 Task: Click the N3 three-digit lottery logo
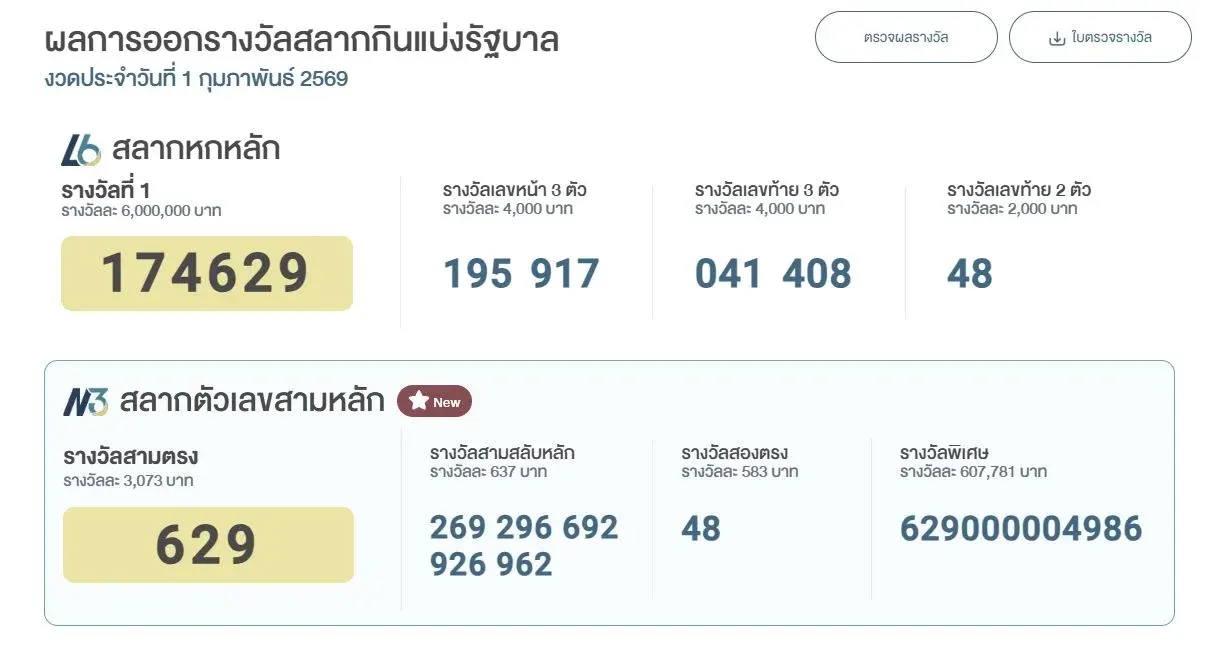click(x=85, y=402)
